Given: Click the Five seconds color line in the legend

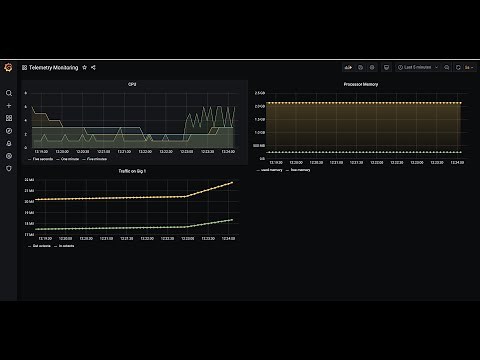Looking at the screenshot, I should click(30, 159).
